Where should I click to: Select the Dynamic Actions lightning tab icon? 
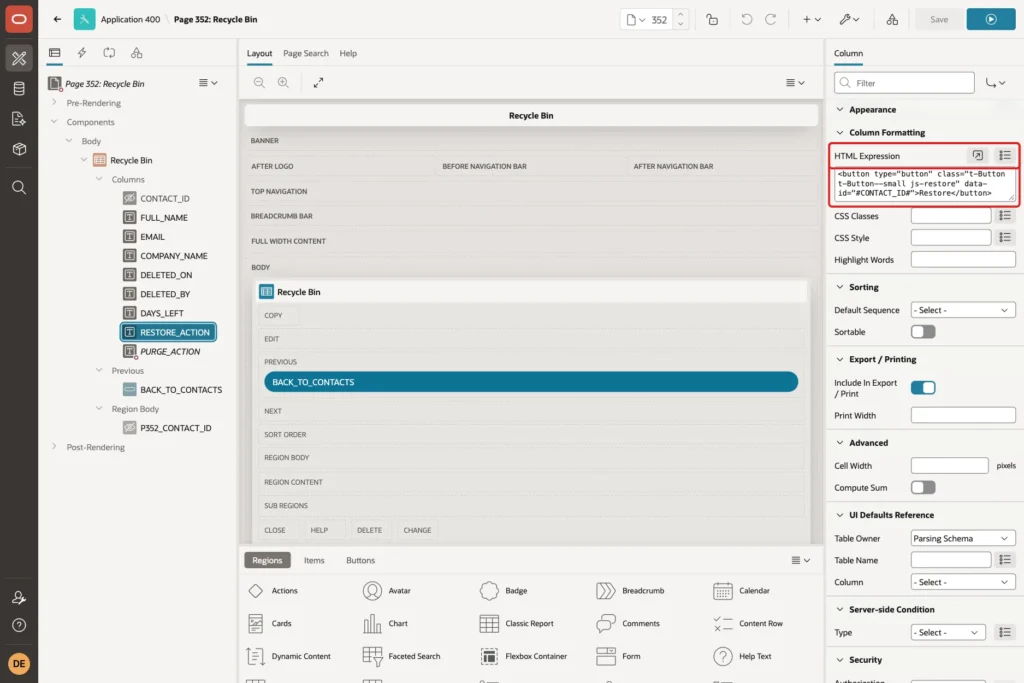pyautogui.click(x=82, y=53)
